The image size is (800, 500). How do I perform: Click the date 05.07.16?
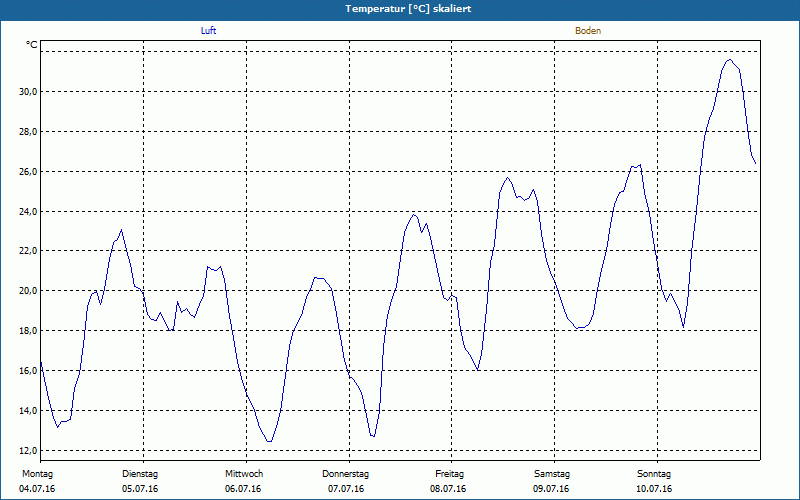[x=140, y=489]
